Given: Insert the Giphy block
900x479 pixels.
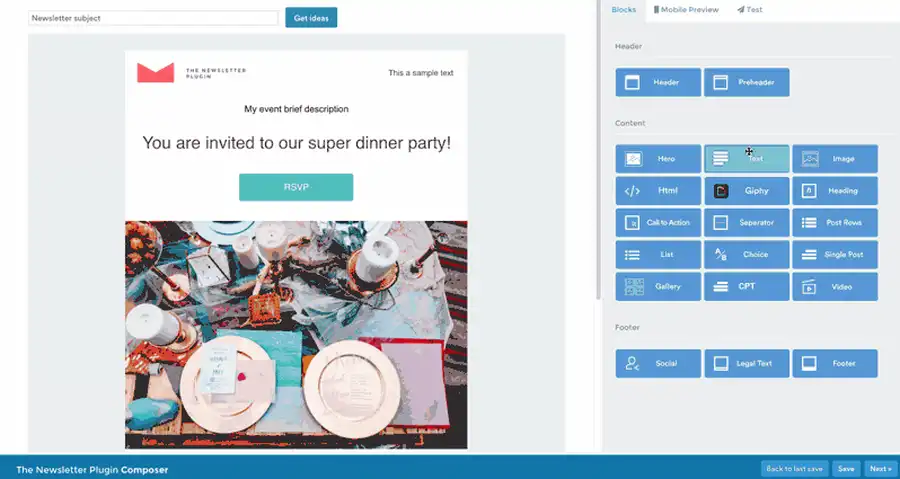Looking at the screenshot, I should pos(746,191).
